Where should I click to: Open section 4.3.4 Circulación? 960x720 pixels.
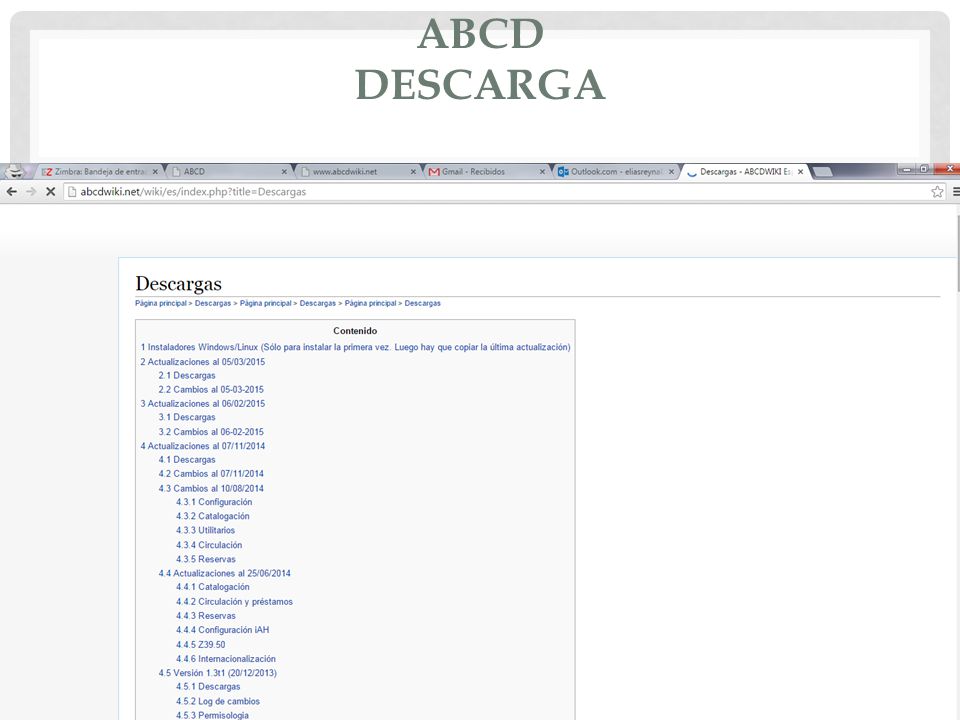pyautogui.click(x=209, y=545)
